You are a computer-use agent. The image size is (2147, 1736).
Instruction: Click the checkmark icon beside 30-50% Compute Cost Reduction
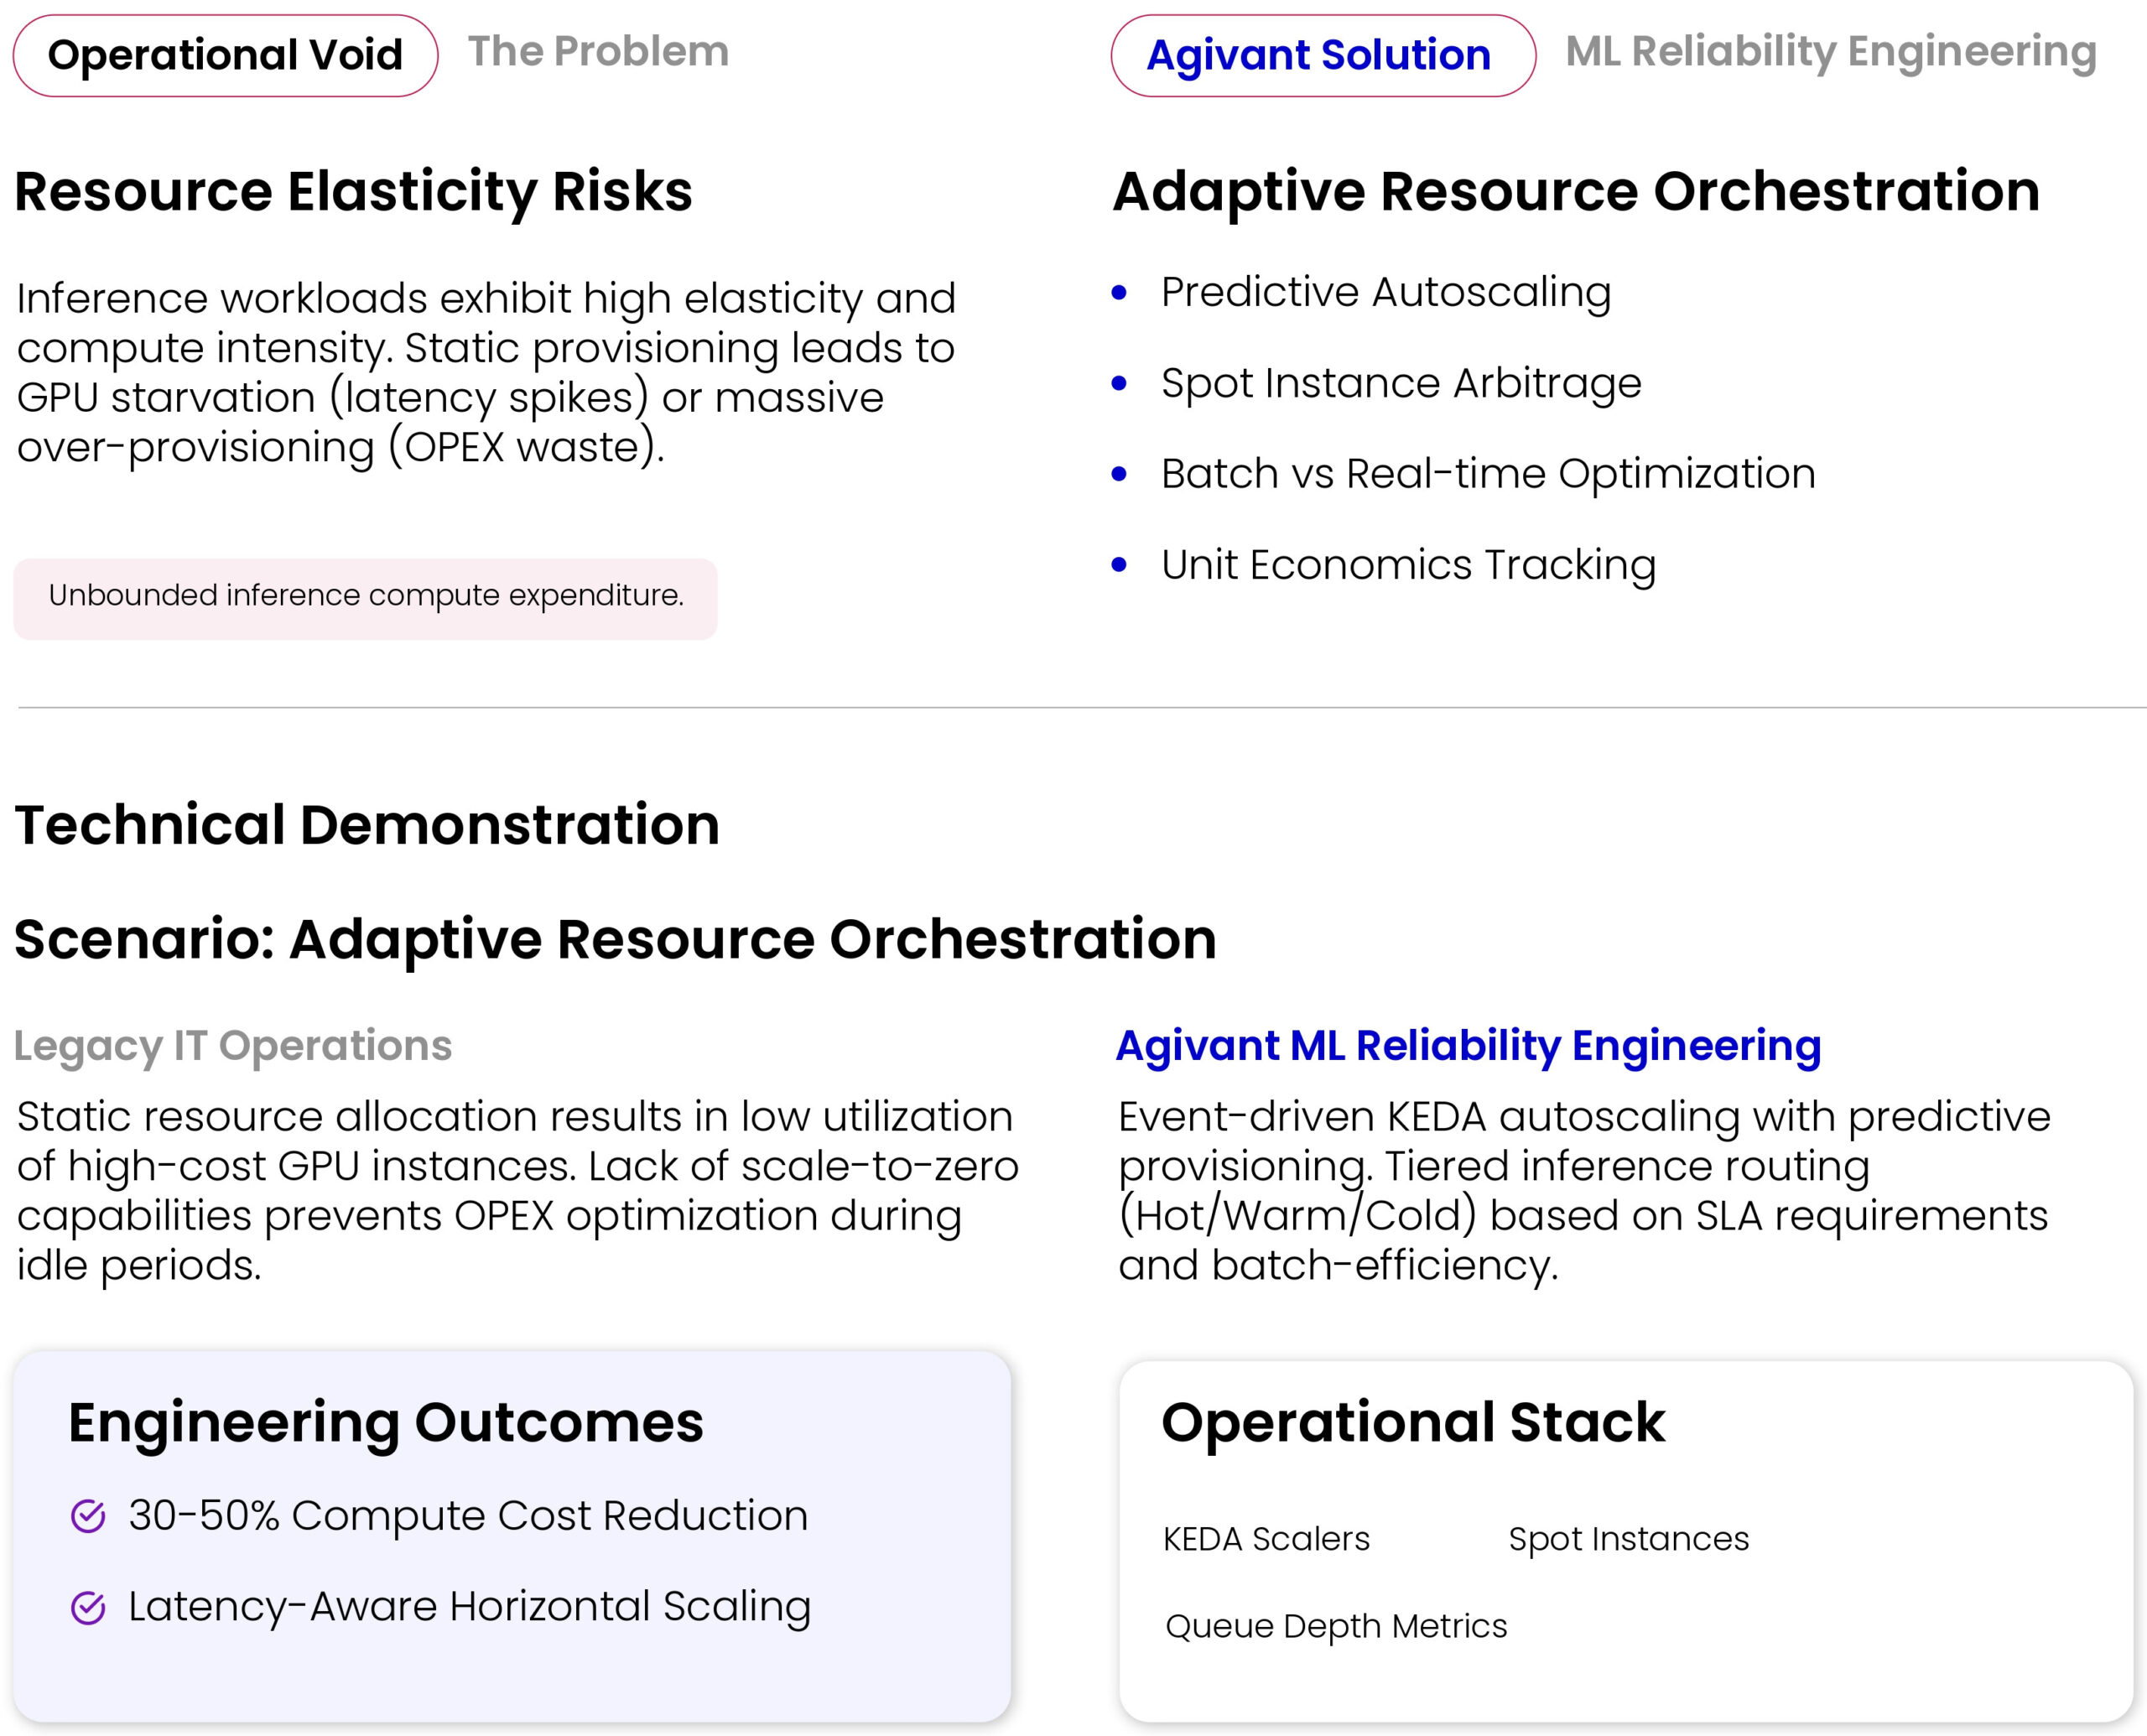click(88, 1516)
